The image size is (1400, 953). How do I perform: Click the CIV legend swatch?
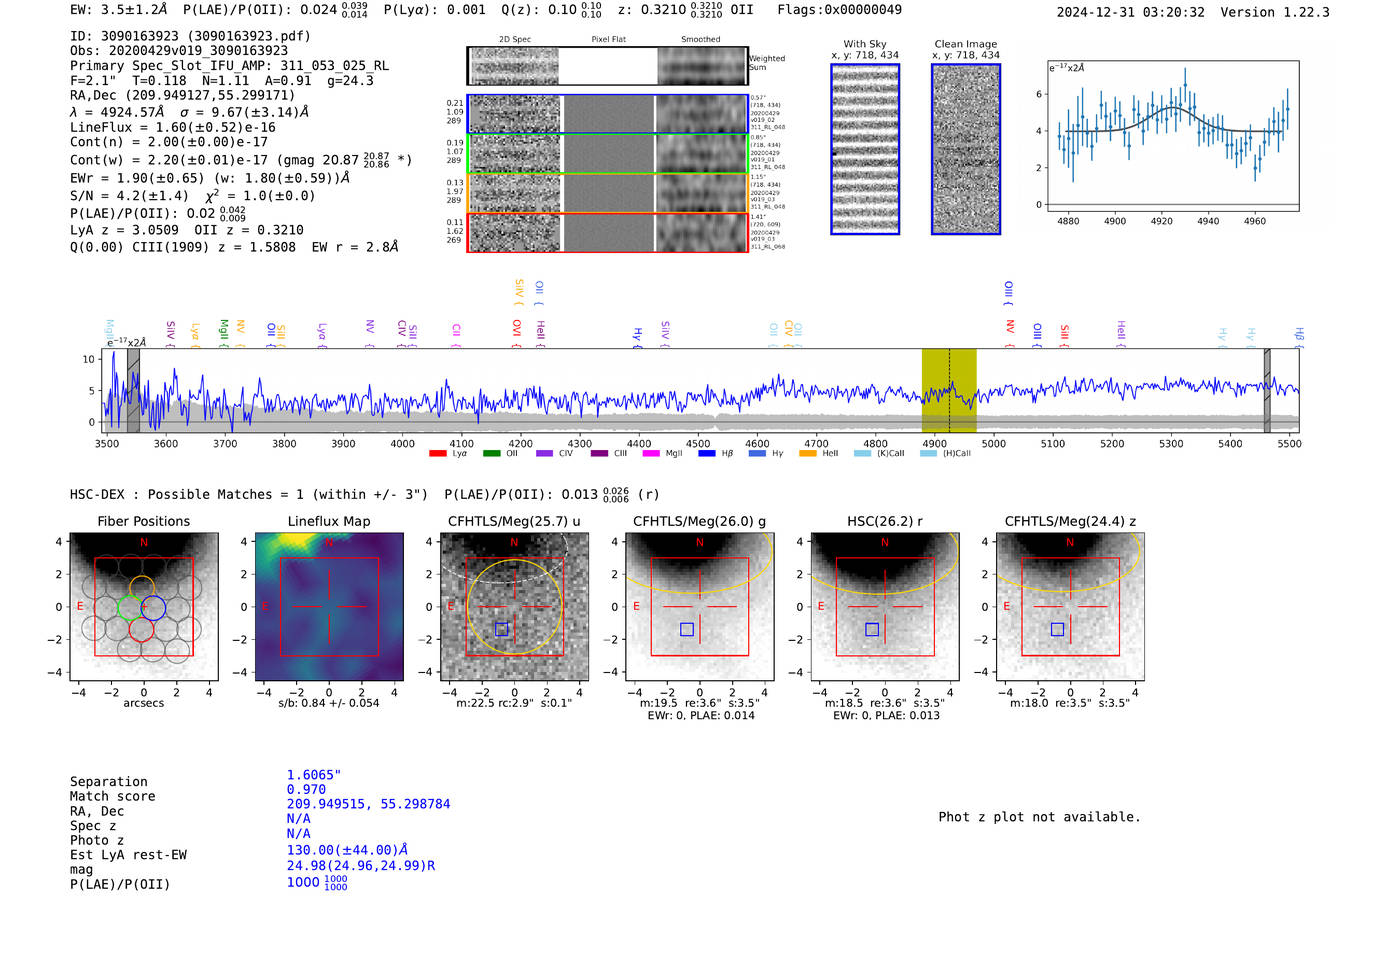pos(544,453)
